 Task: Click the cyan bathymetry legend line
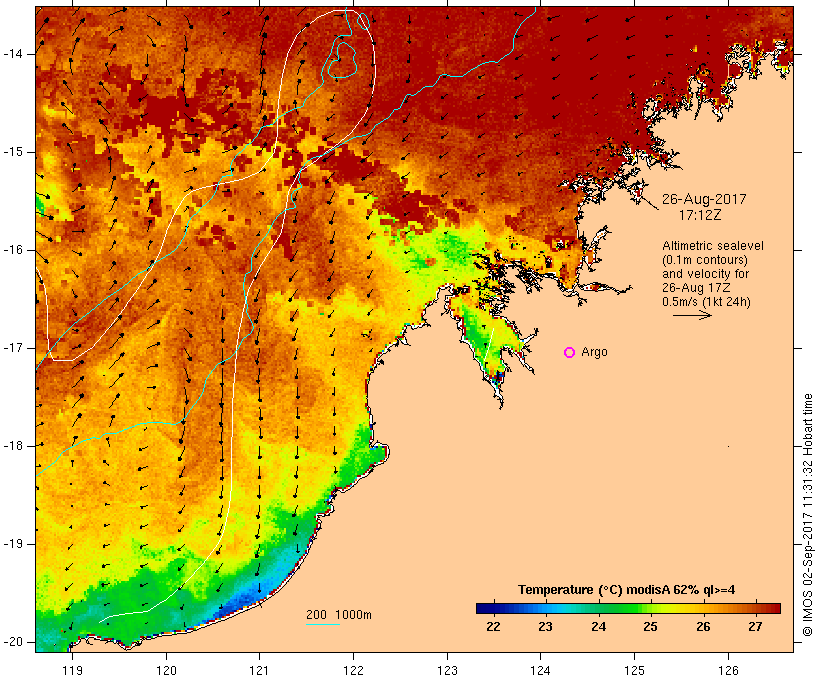(323, 624)
